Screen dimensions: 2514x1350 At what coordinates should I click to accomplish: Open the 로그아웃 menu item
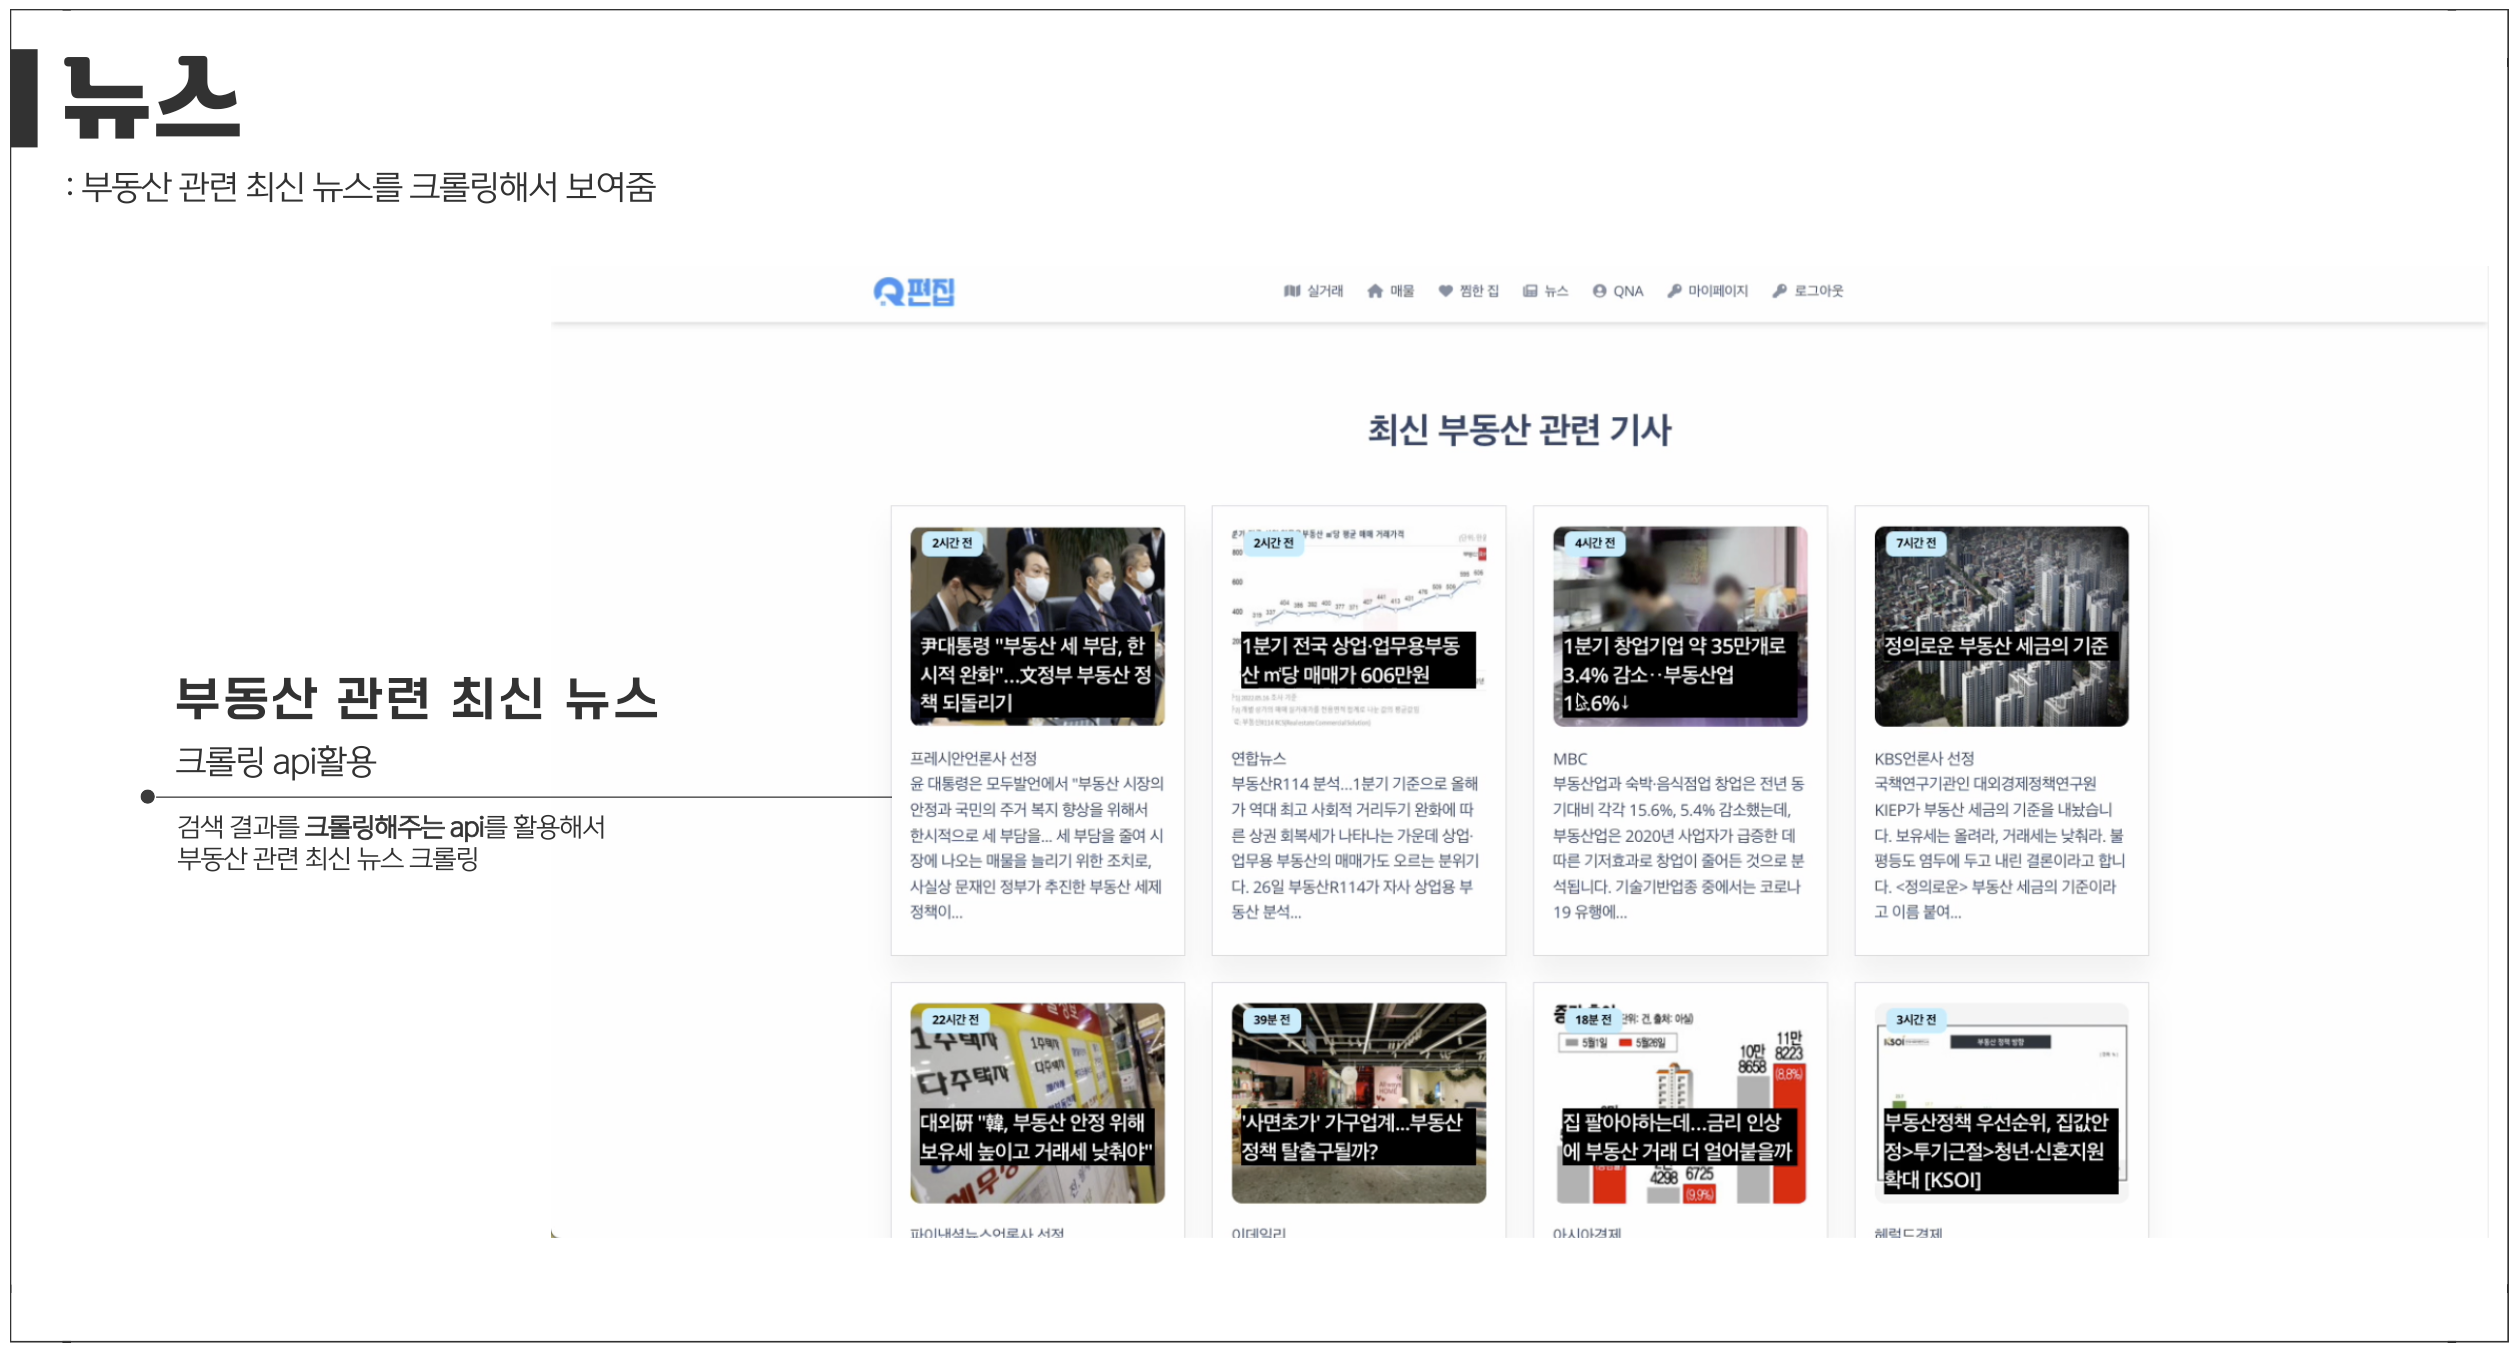pos(1818,291)
